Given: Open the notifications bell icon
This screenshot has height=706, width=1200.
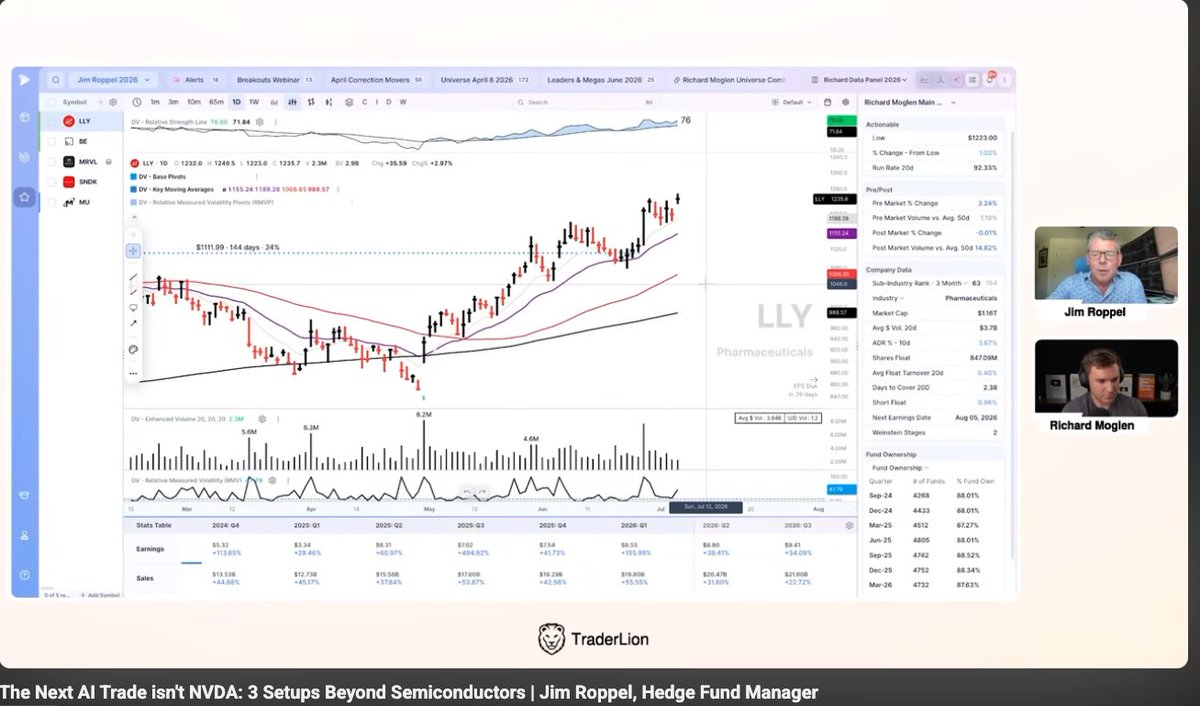Looking at the screenshot, I should pos(990,80).
